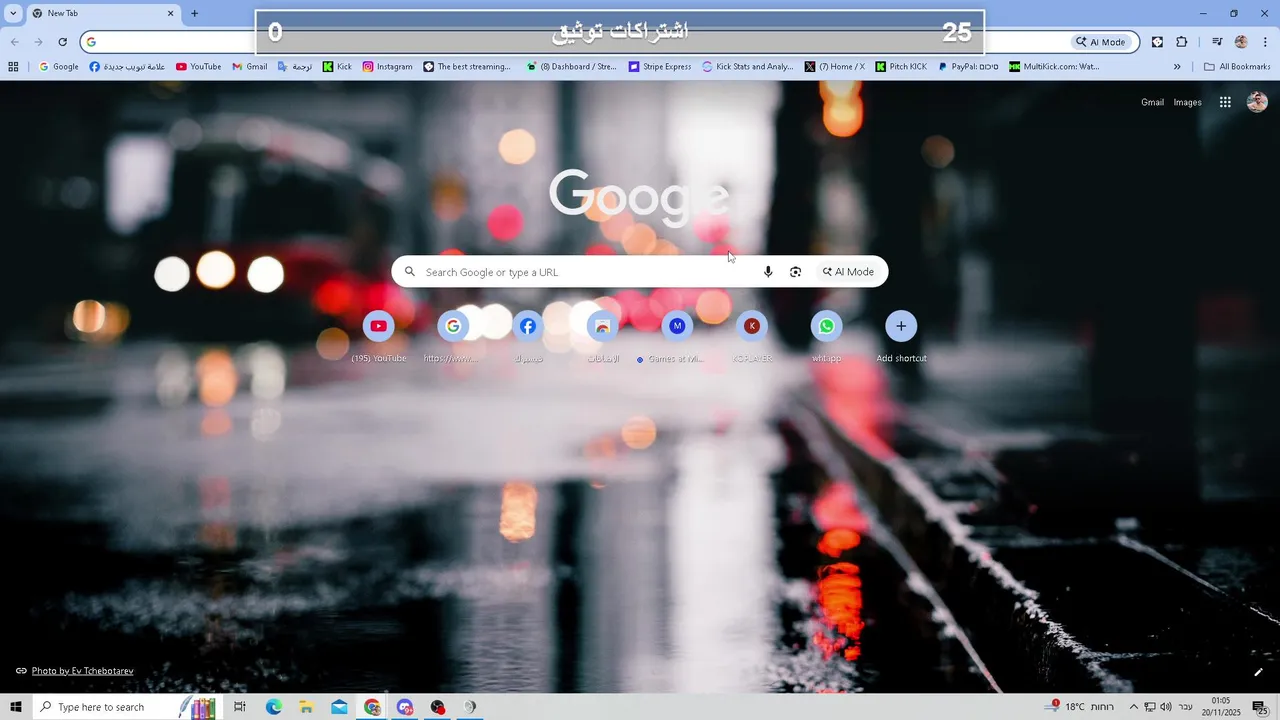Open the Kick bookmark
The height and width of the screenshot is (720, 1280).
tap(337, 67)
